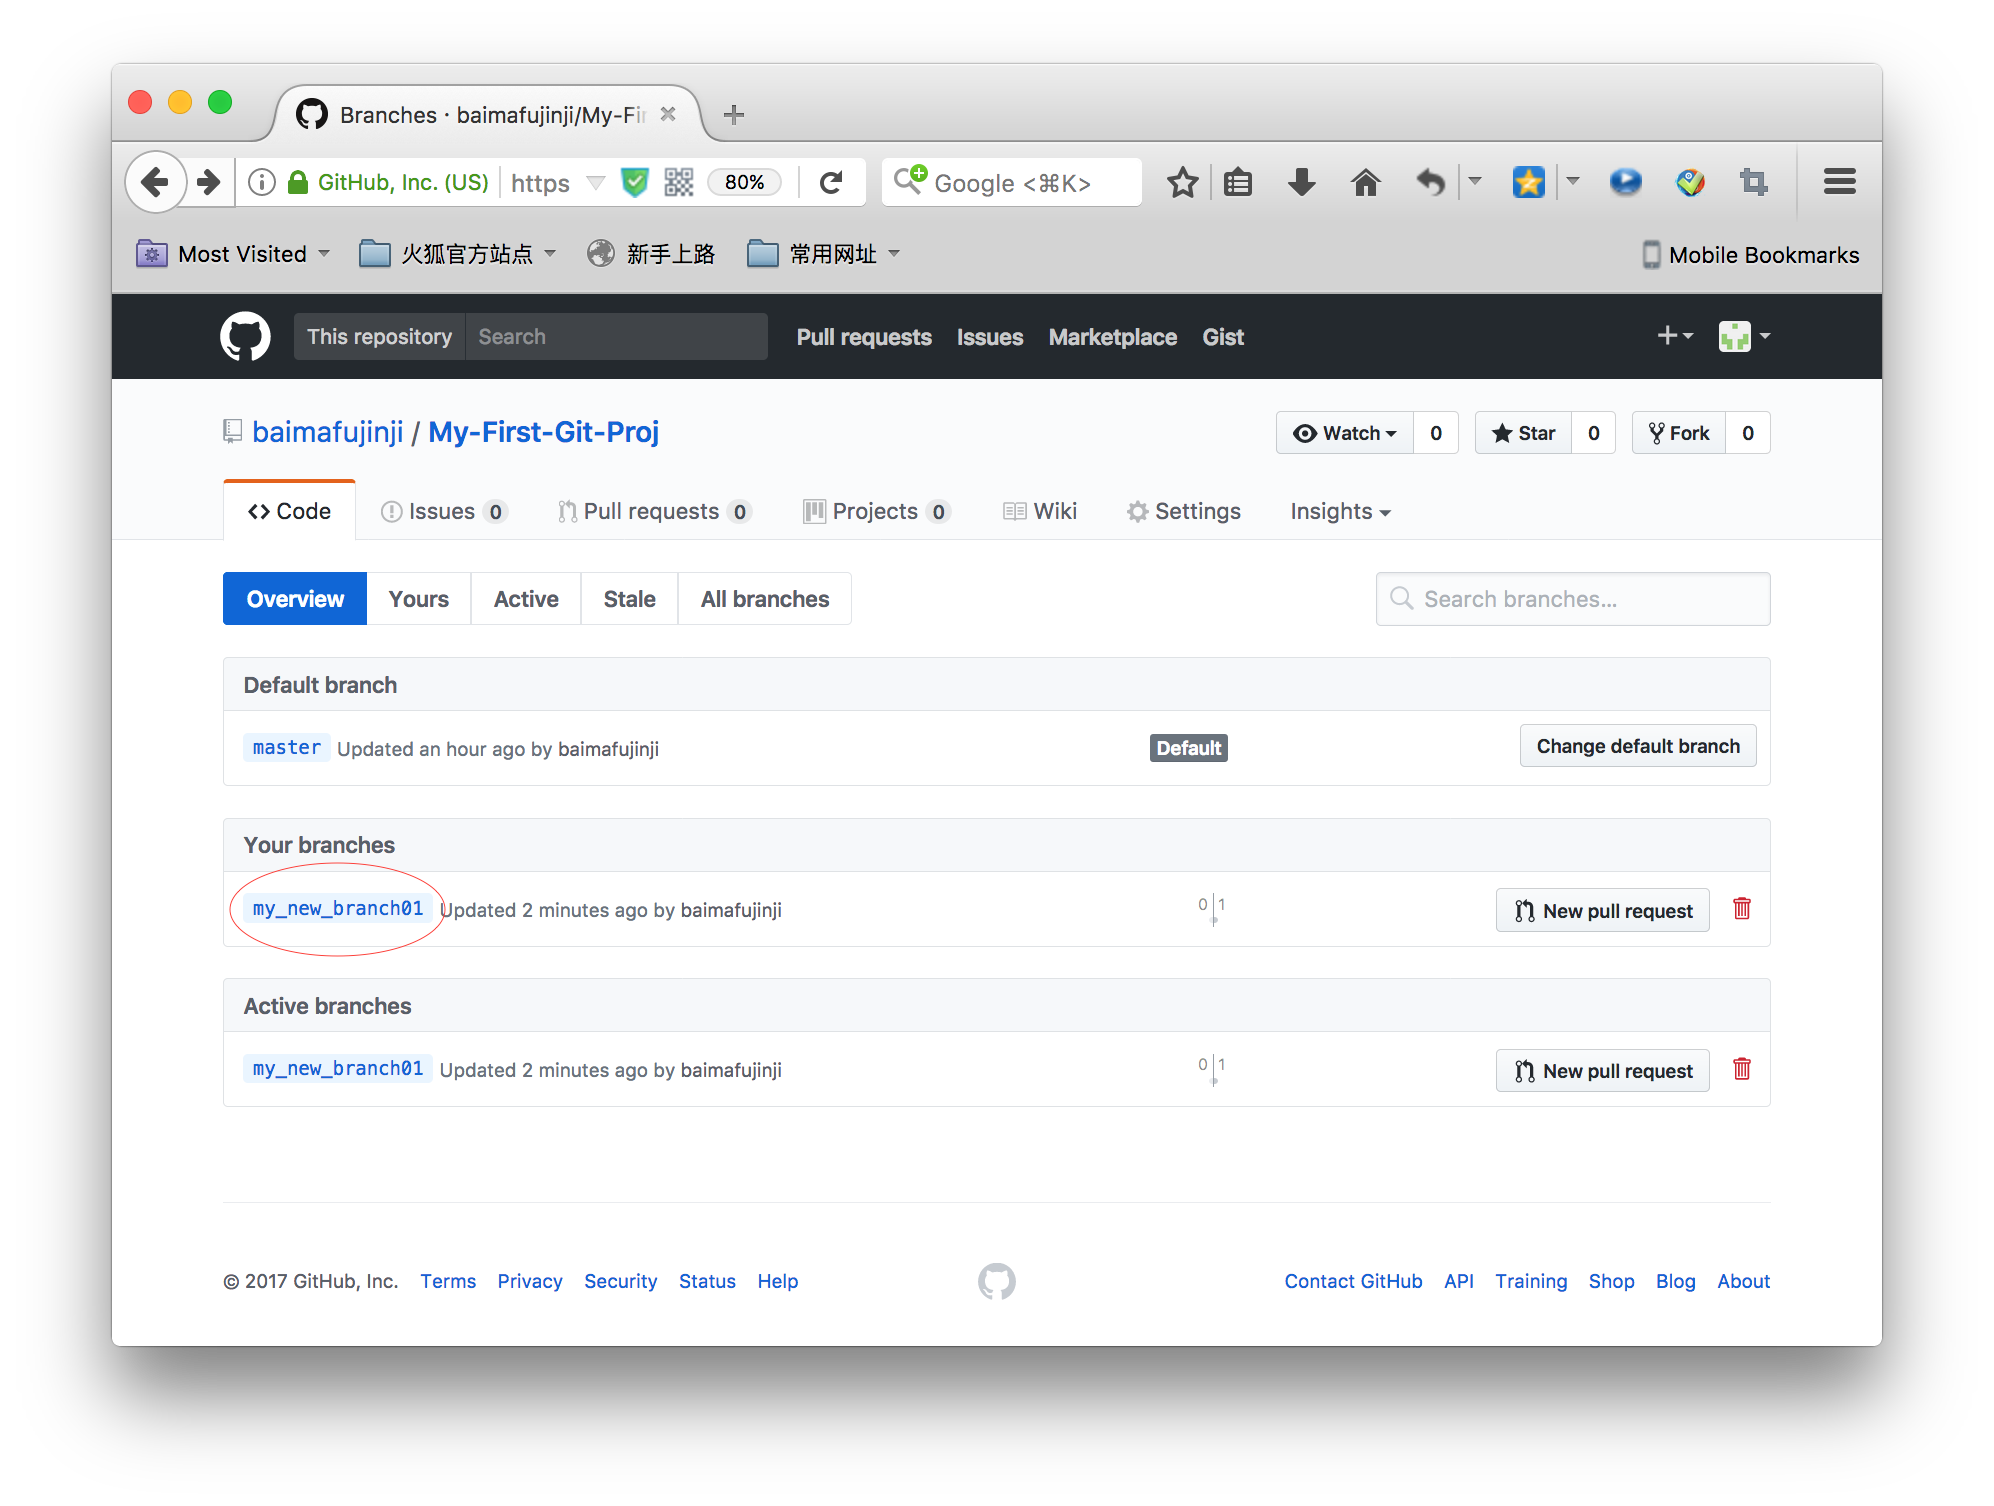Delete my_new_branch01 under Your branches
1994x1506 pixels.
pyautogui.click(x=1741, y=909)
